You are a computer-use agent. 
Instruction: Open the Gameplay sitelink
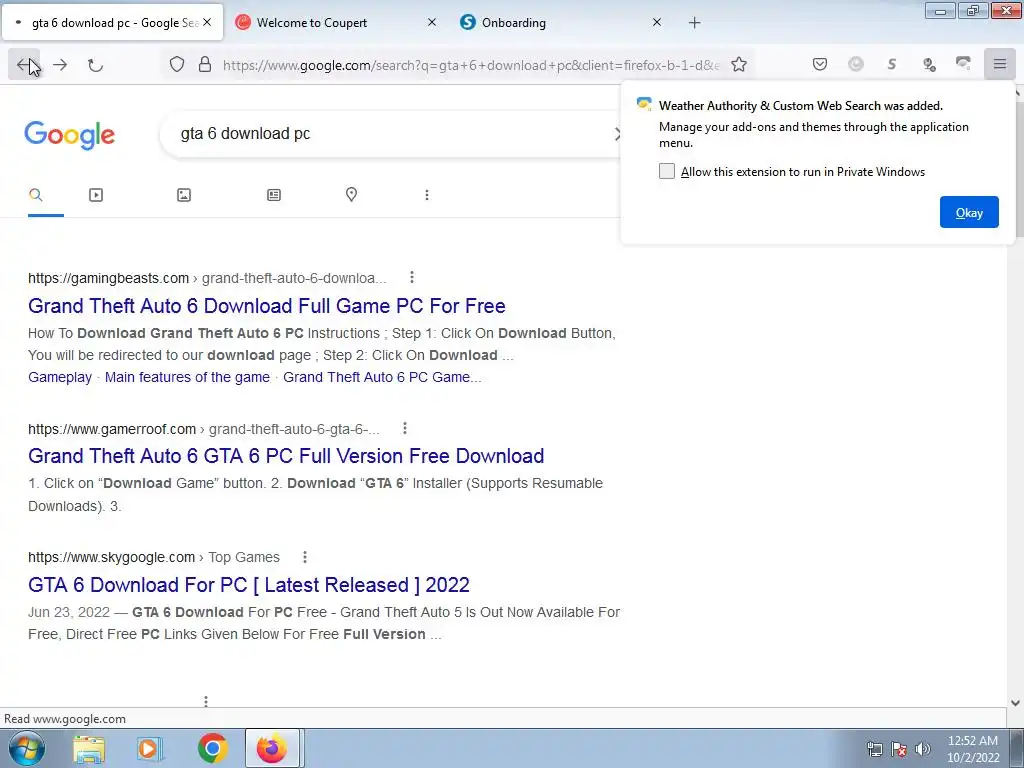point(60,377)
